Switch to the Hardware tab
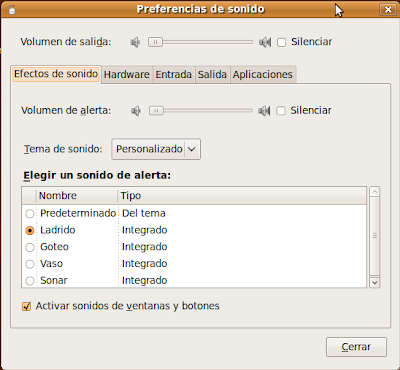This screenshot has width=400, height=370. pyautogui.click(x=127, y=74)
